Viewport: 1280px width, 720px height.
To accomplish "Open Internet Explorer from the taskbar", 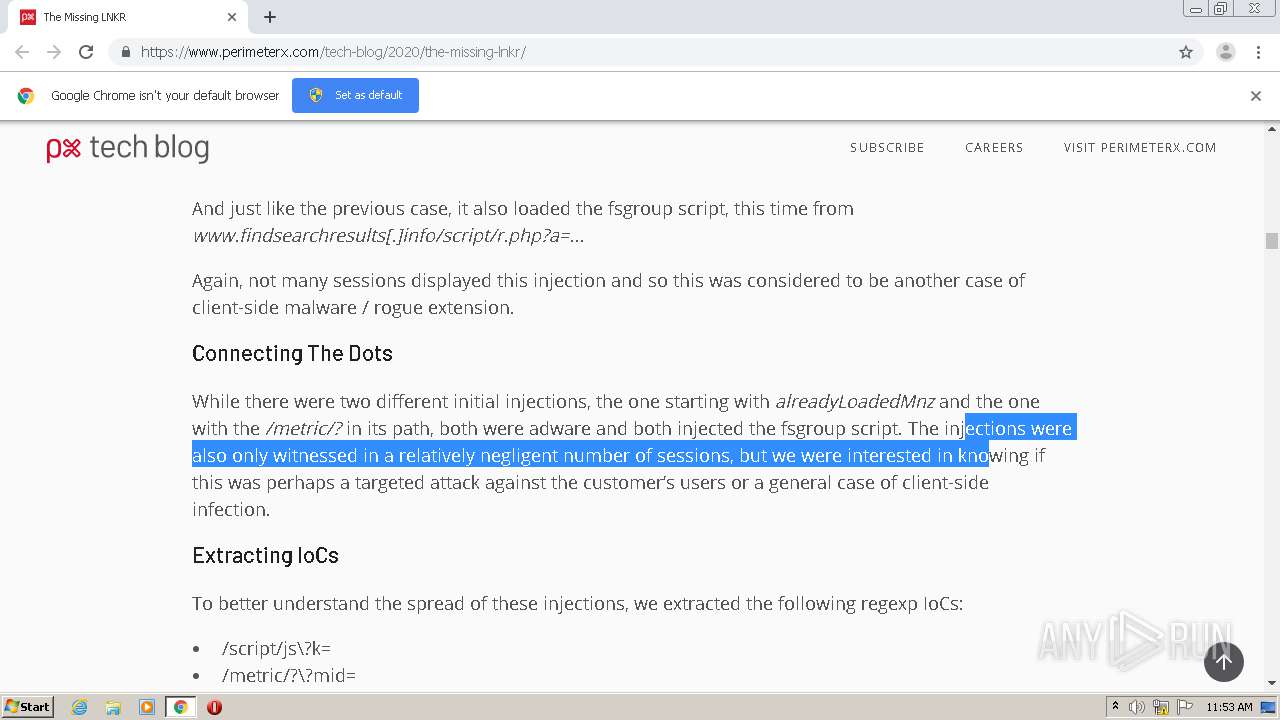I will (79, 707).
